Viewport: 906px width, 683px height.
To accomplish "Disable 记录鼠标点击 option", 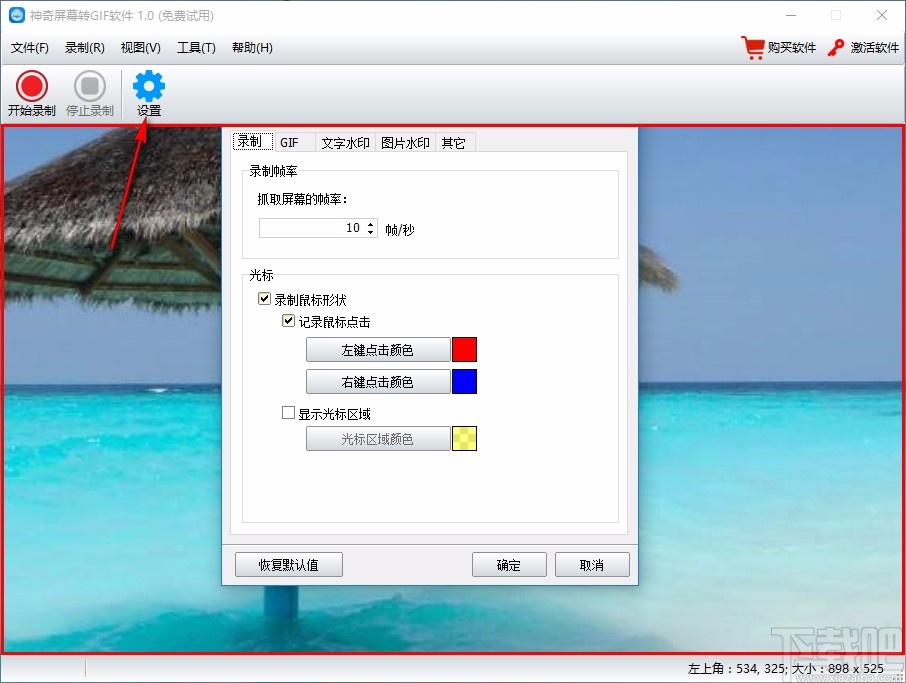I will 288,320.
